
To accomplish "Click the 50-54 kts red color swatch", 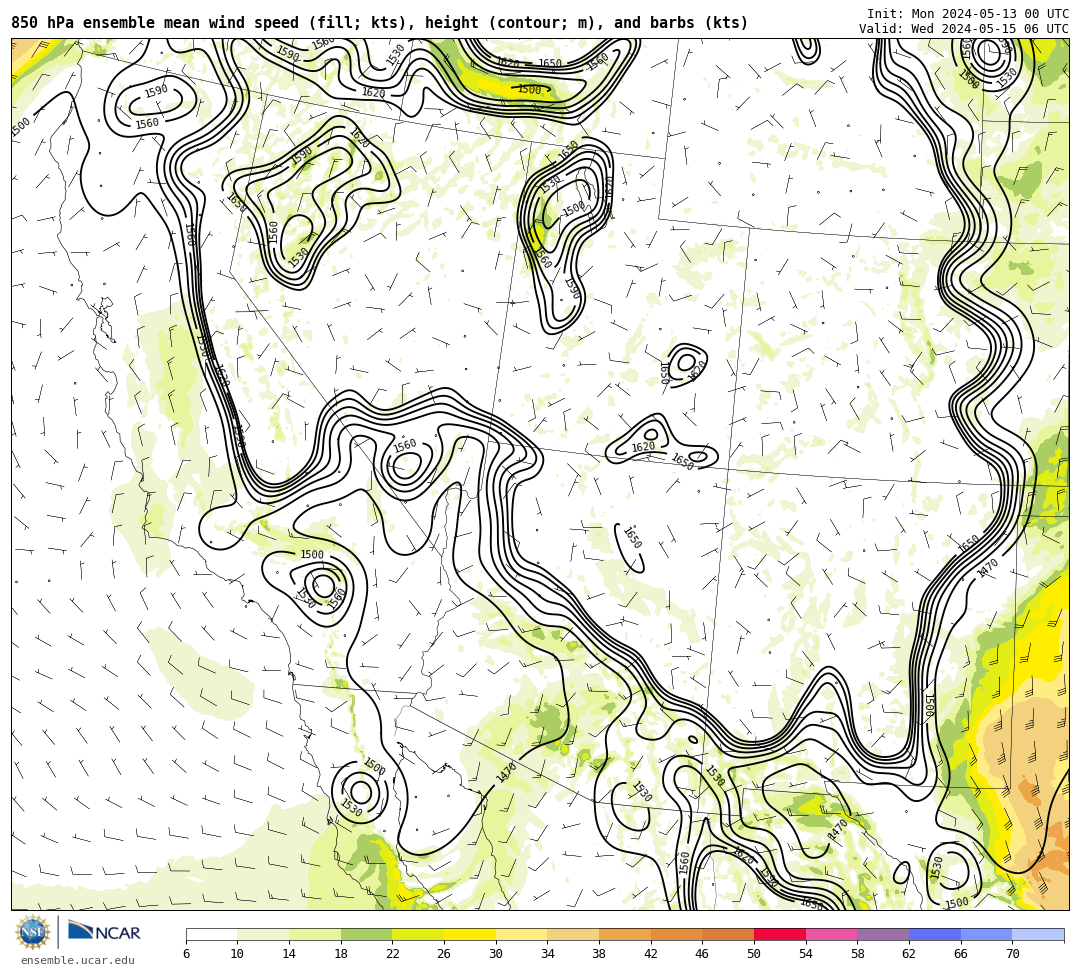I will (x=780, y=934).
